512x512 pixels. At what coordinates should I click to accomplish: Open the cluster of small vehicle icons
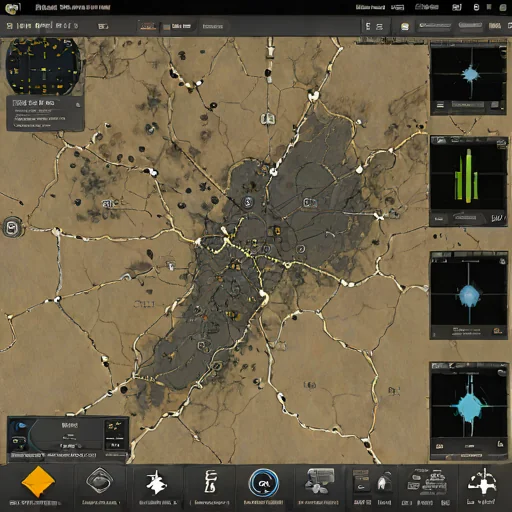tap(427, 482)
